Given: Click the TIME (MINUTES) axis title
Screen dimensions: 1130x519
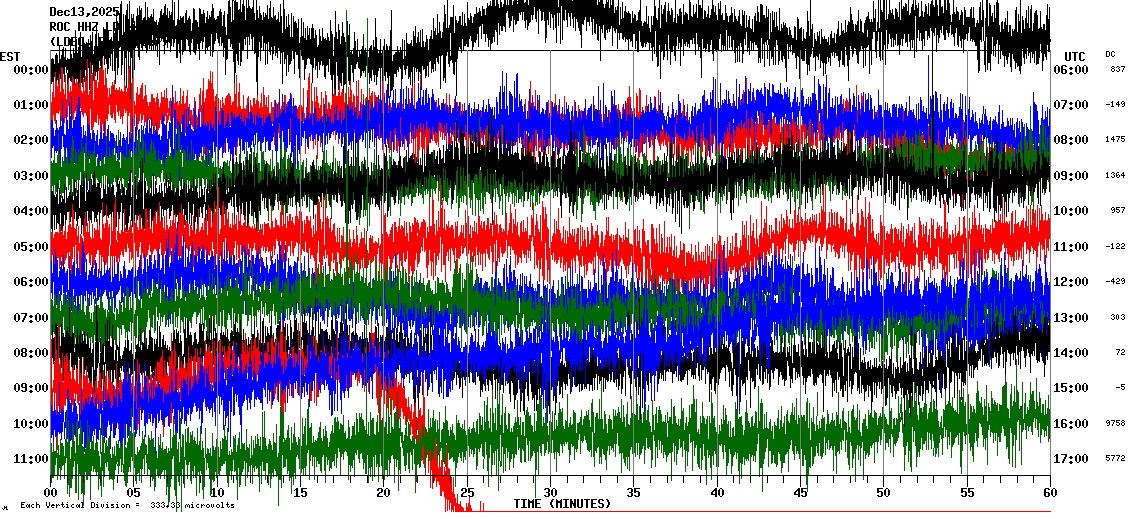Looking at the screenshot, I should (562, 504).
